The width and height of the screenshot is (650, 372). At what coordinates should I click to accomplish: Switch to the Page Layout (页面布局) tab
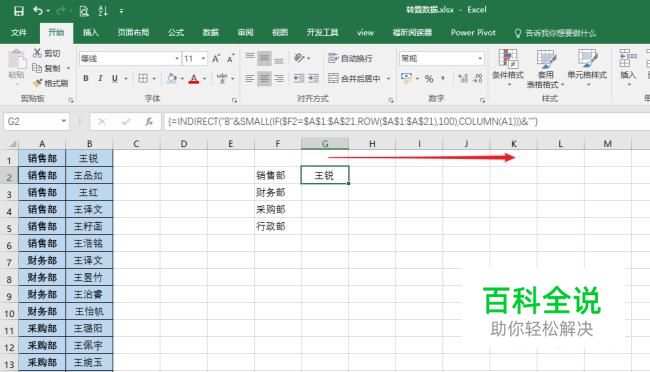[133, 32]
